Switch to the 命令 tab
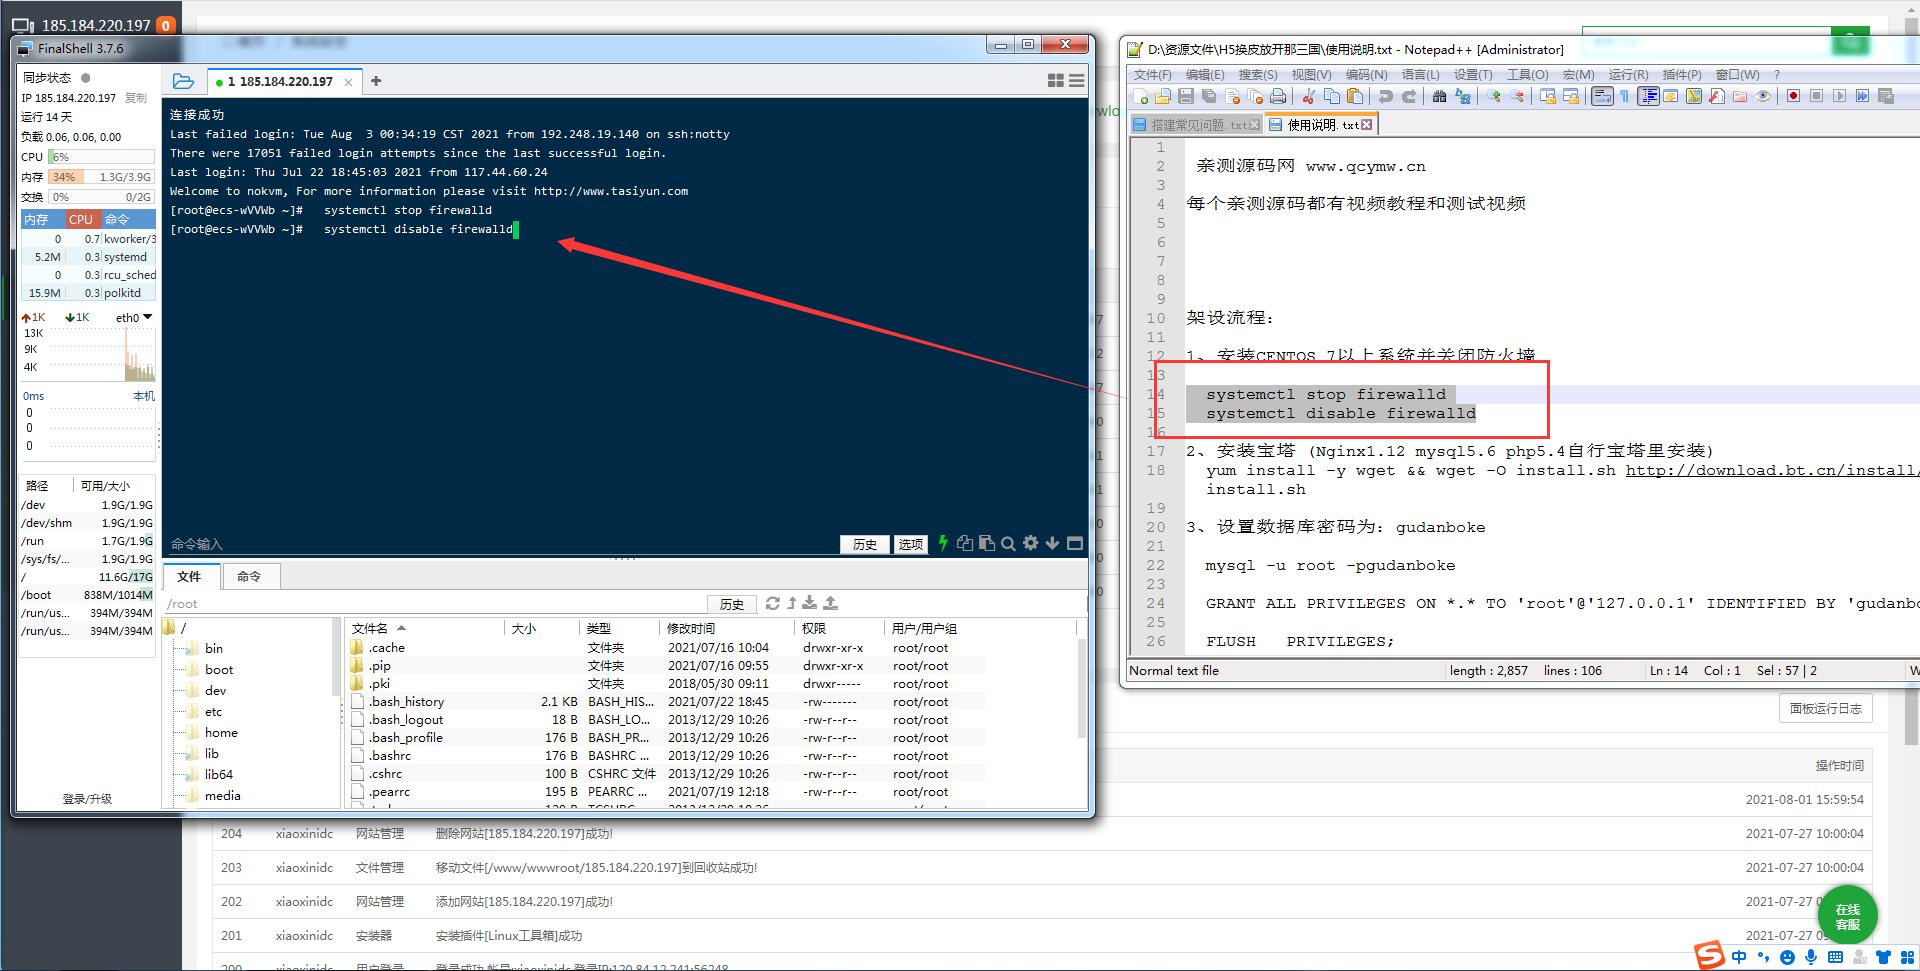The image size is (1920, 971). (249, 576)
